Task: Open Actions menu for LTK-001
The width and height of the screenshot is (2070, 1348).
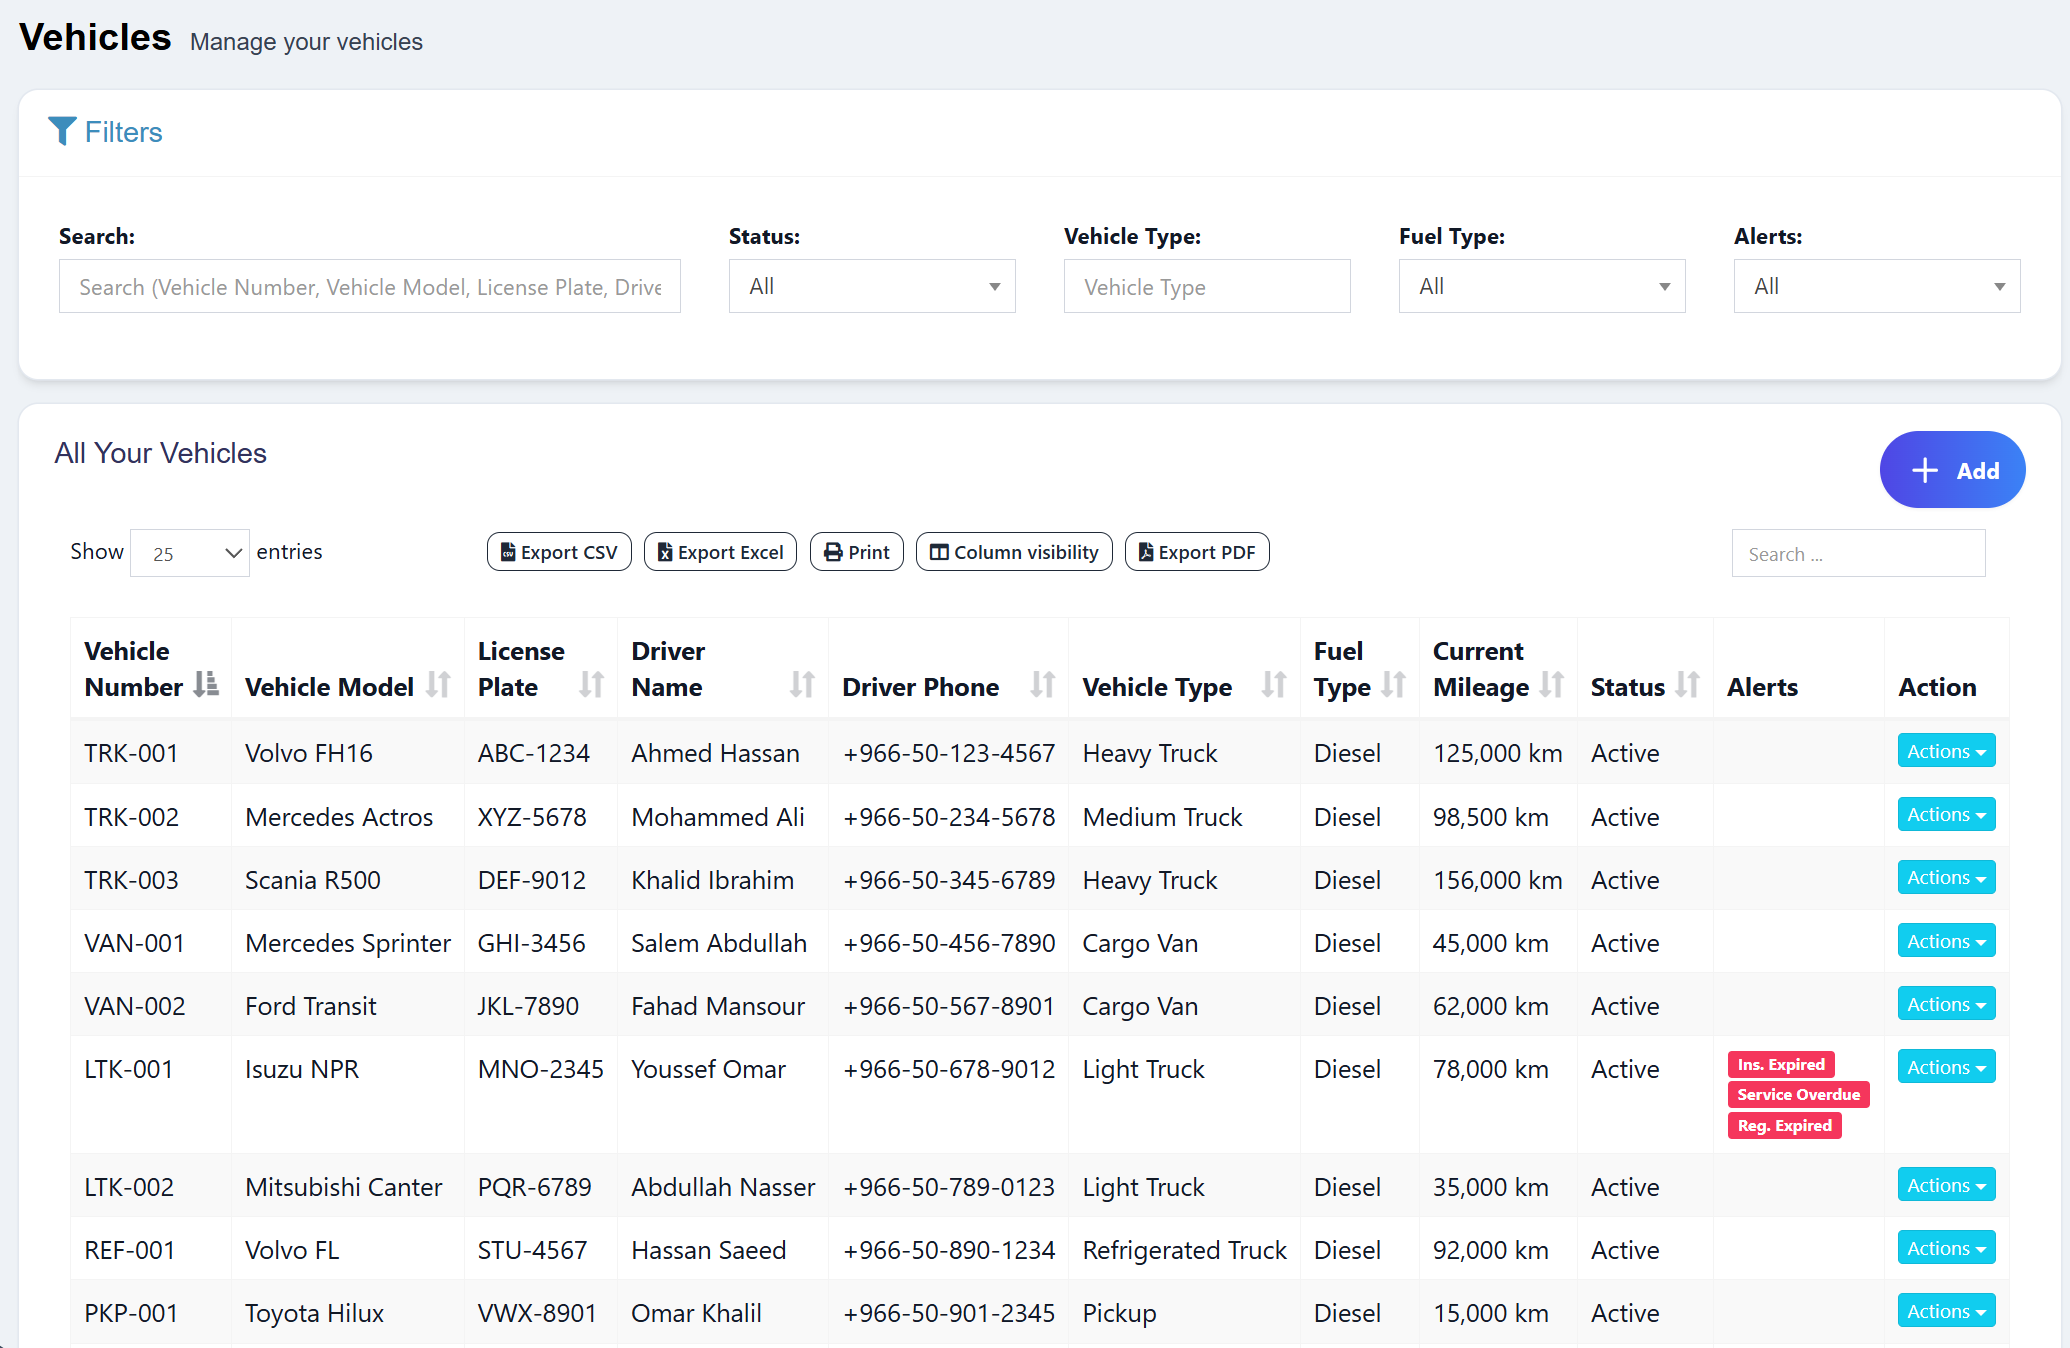Action: 1945,1067
